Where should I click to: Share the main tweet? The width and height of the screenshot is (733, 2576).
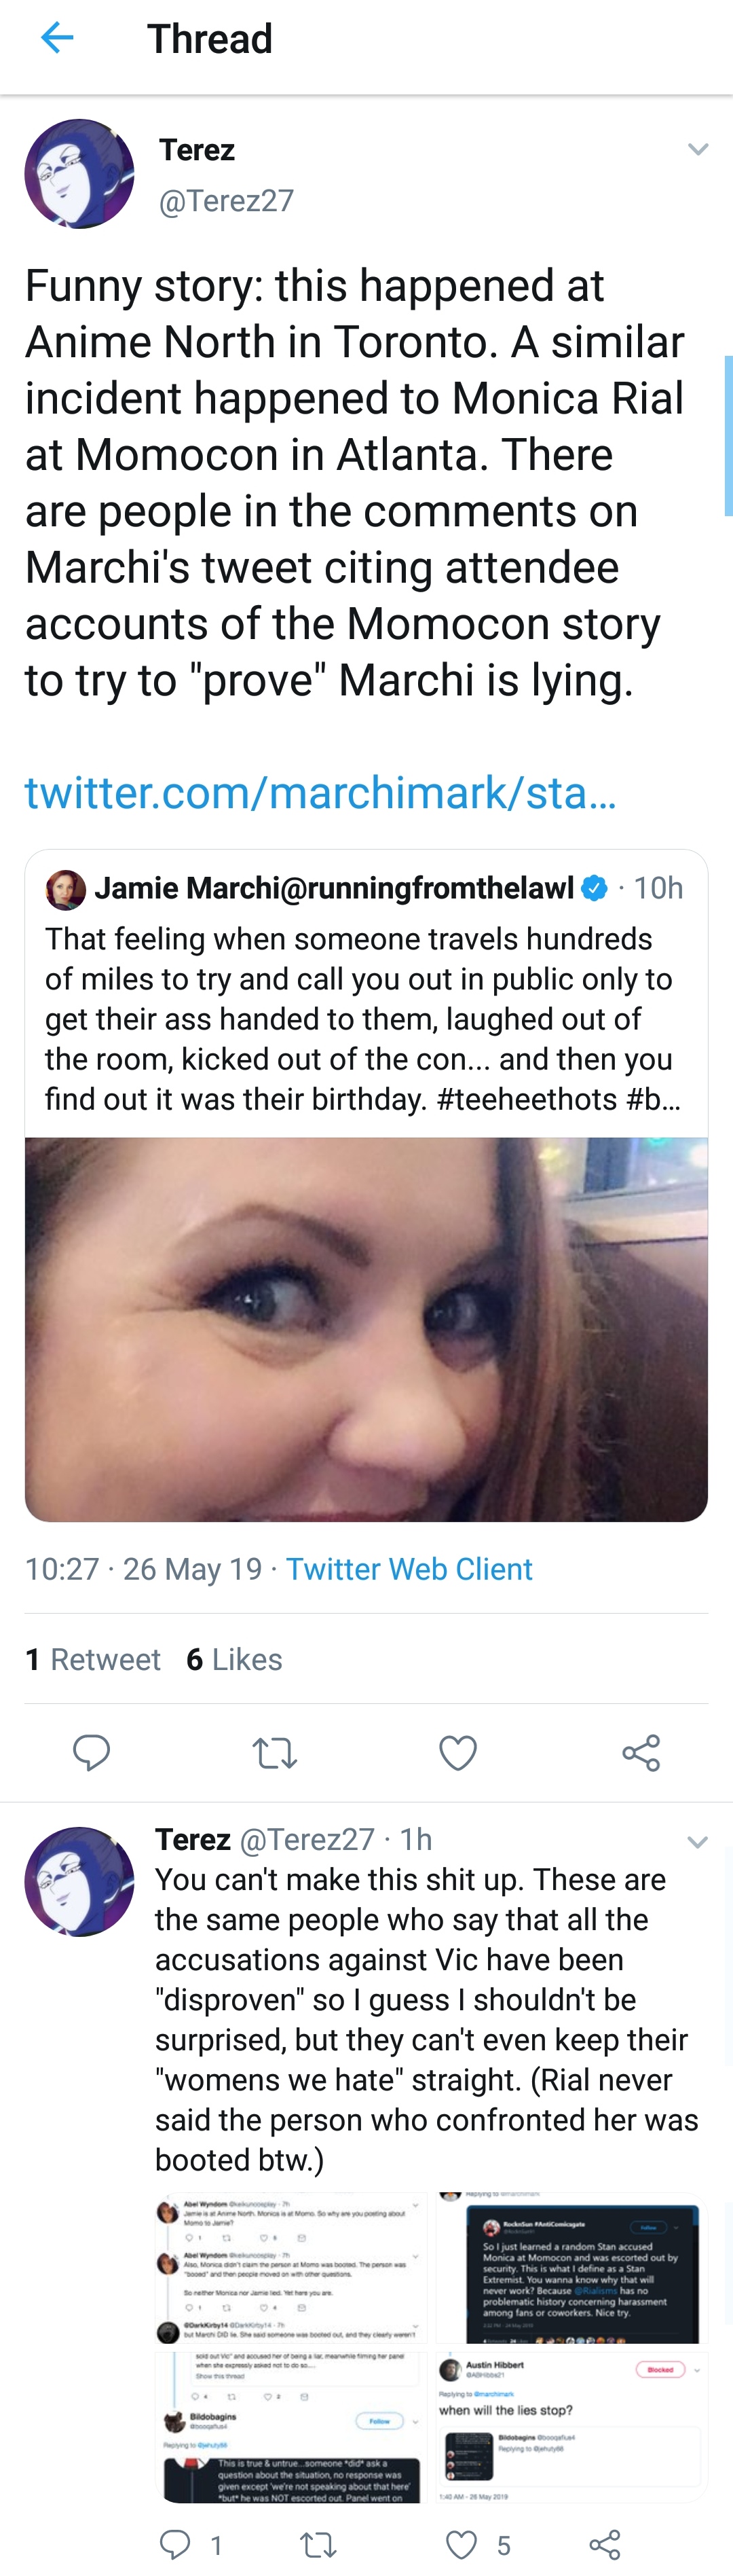pyautogui.click(x=641, y=1753)
